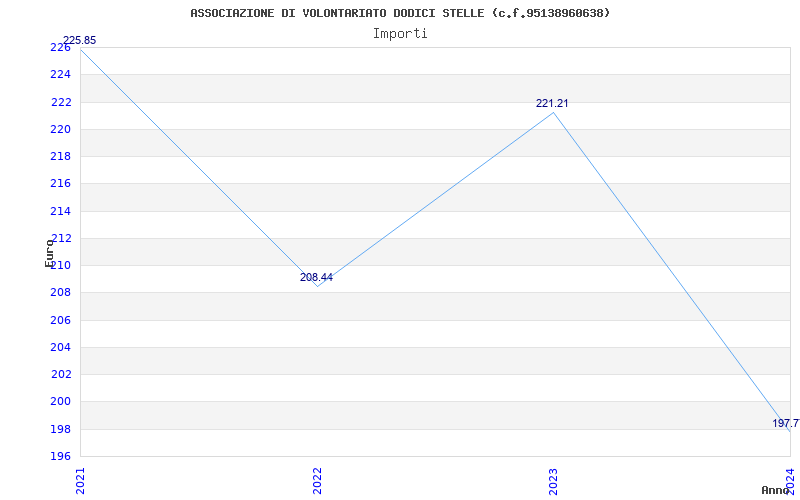Click the Anno x-axis title
This screenshot has height=500, width=800.
[776, 490]
